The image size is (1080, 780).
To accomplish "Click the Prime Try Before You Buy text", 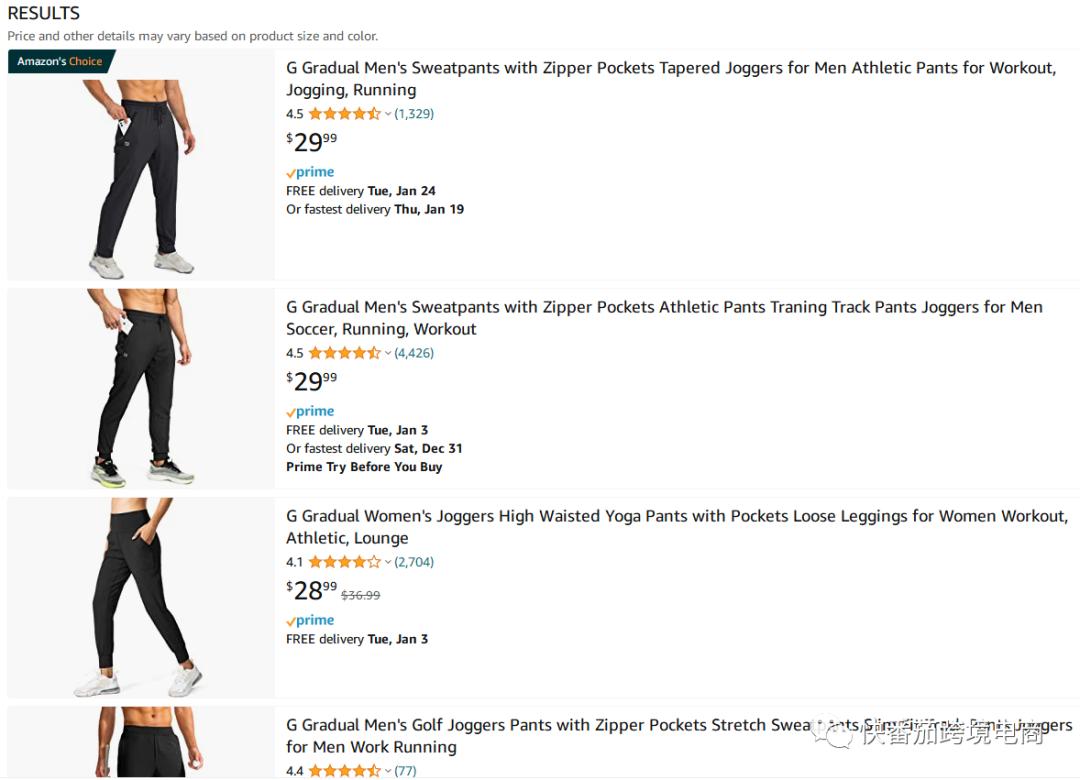I will tap(364, 467).
